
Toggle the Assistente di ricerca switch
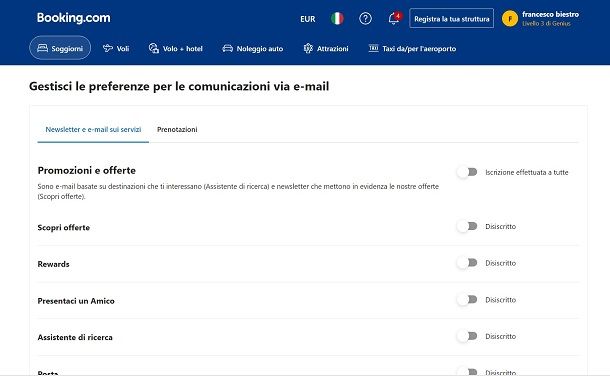(467, 336)
